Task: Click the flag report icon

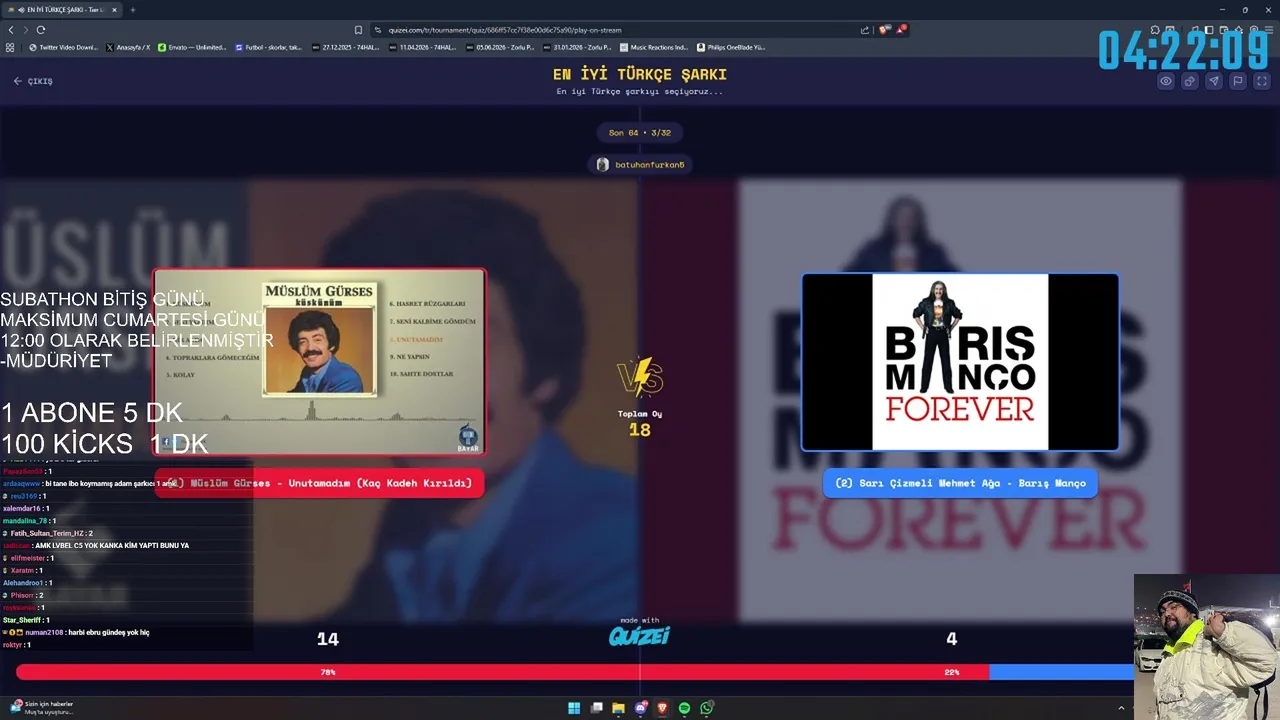Action: click(1238, 82)
